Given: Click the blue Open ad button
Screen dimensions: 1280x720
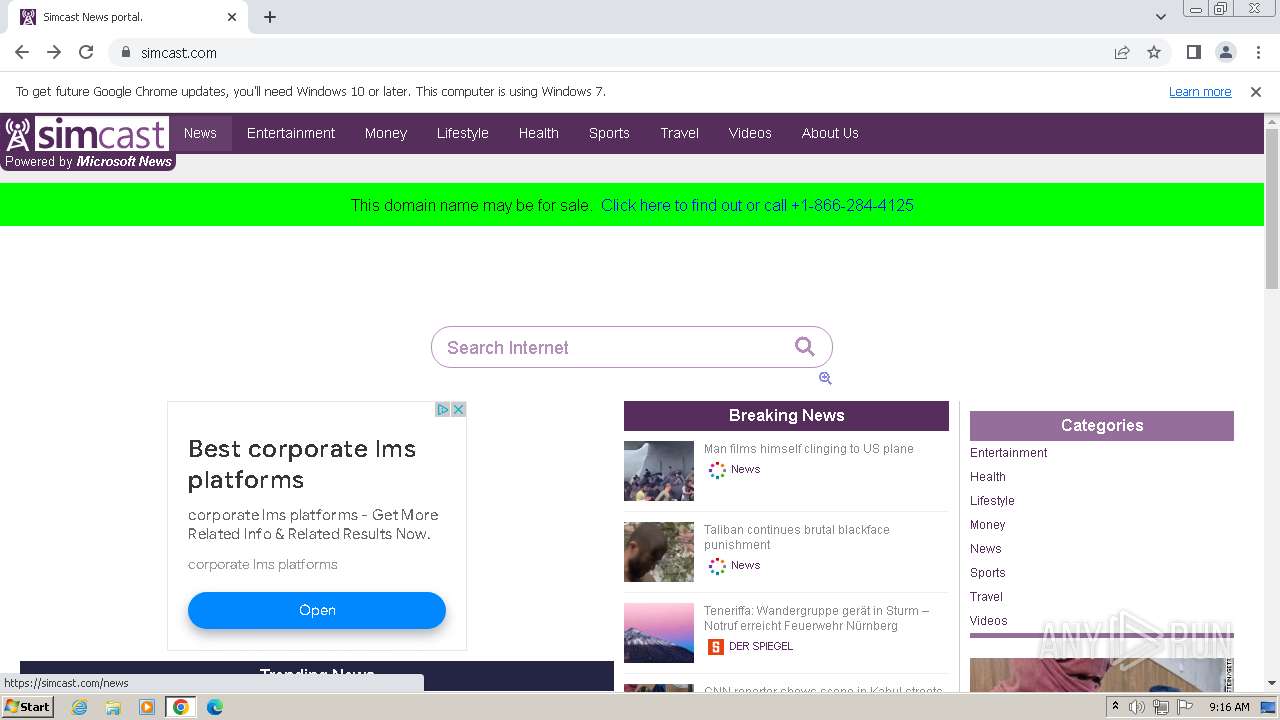Looking at the screenshot, I should pyautogui.click(x=317, y=610).
